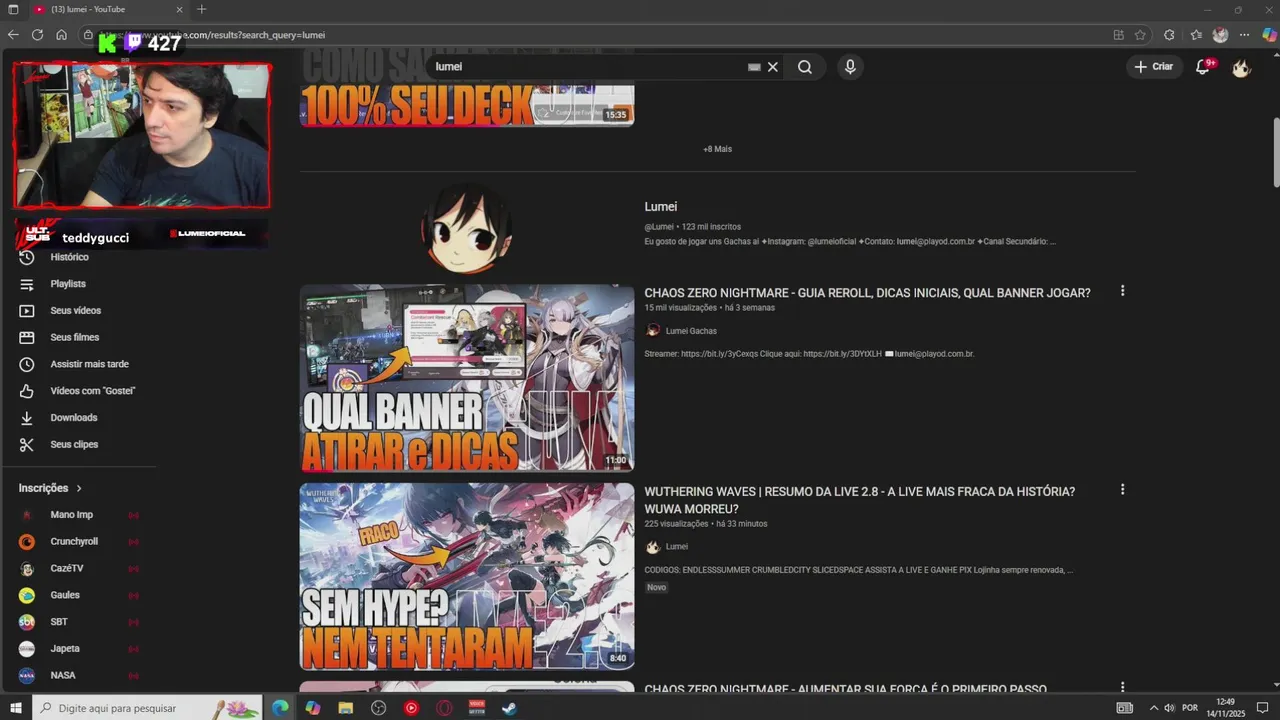Go back with the browser back arrow
Image resolution: width=1280 pixels, height=720 pixels.
pos(13,35)
